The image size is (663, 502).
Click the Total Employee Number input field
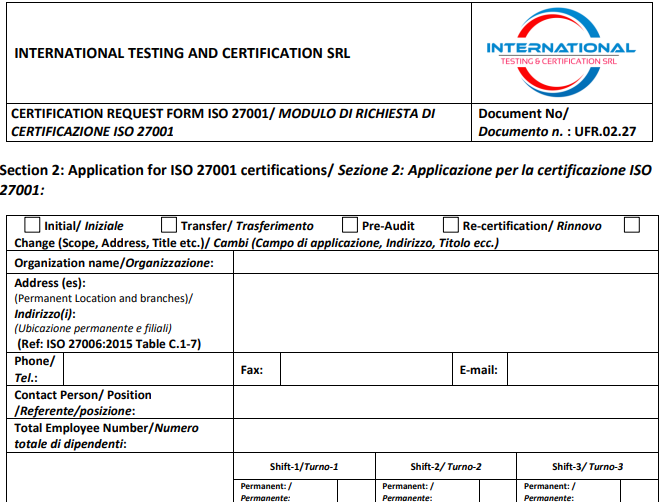click(446, 436)
